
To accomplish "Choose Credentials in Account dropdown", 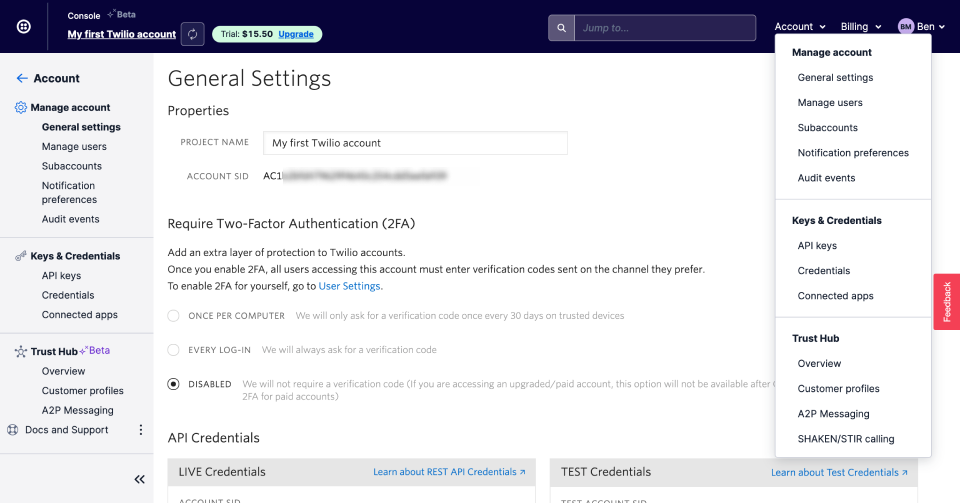I will (823, 271).
